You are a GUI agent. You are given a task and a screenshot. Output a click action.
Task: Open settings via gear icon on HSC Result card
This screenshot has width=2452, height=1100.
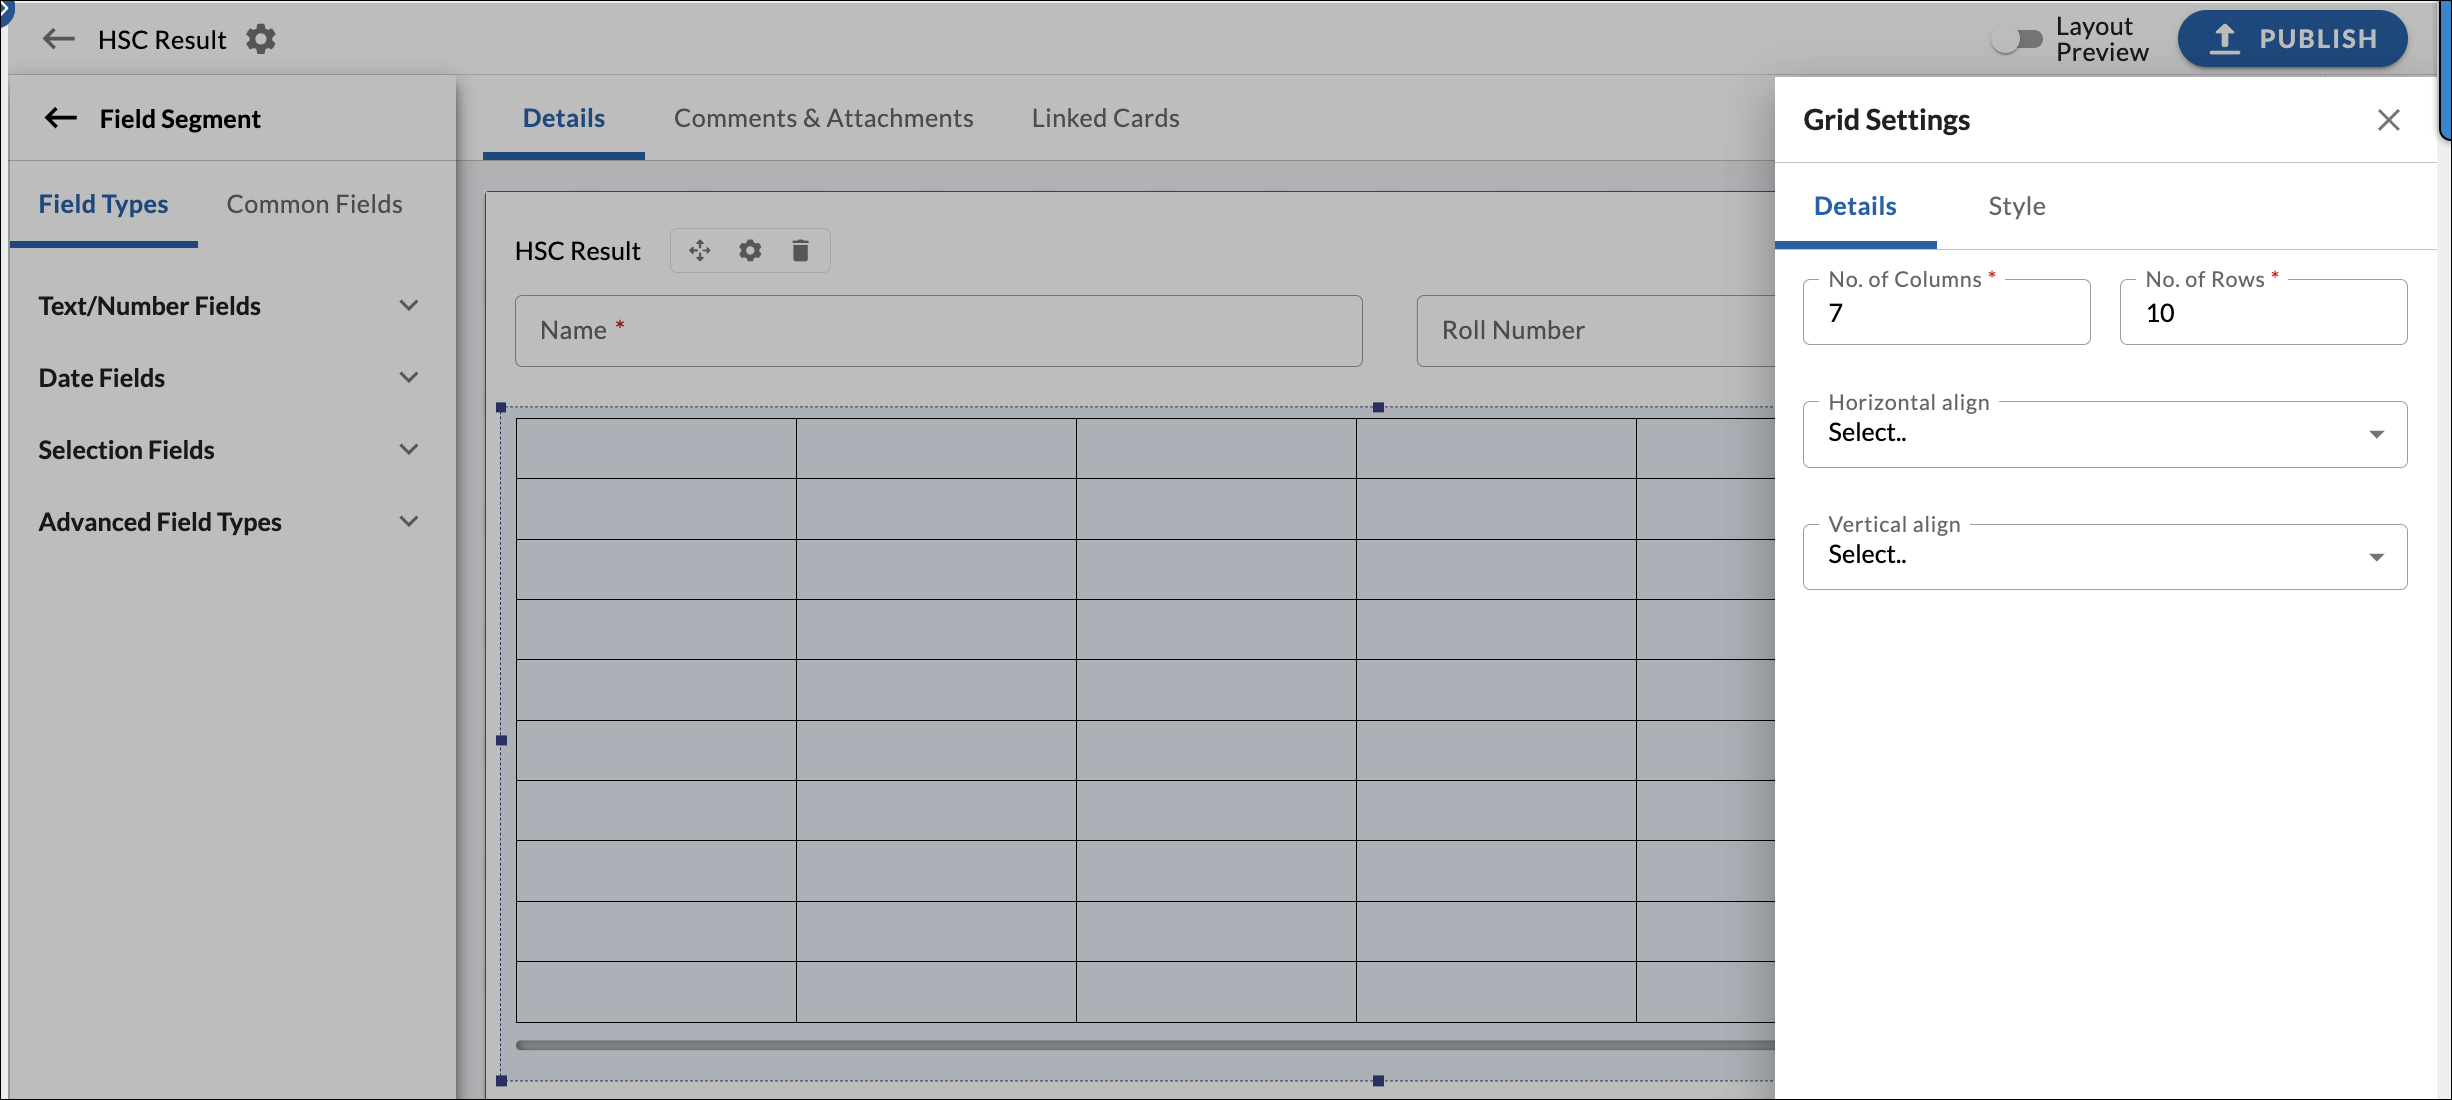point(749,250)
